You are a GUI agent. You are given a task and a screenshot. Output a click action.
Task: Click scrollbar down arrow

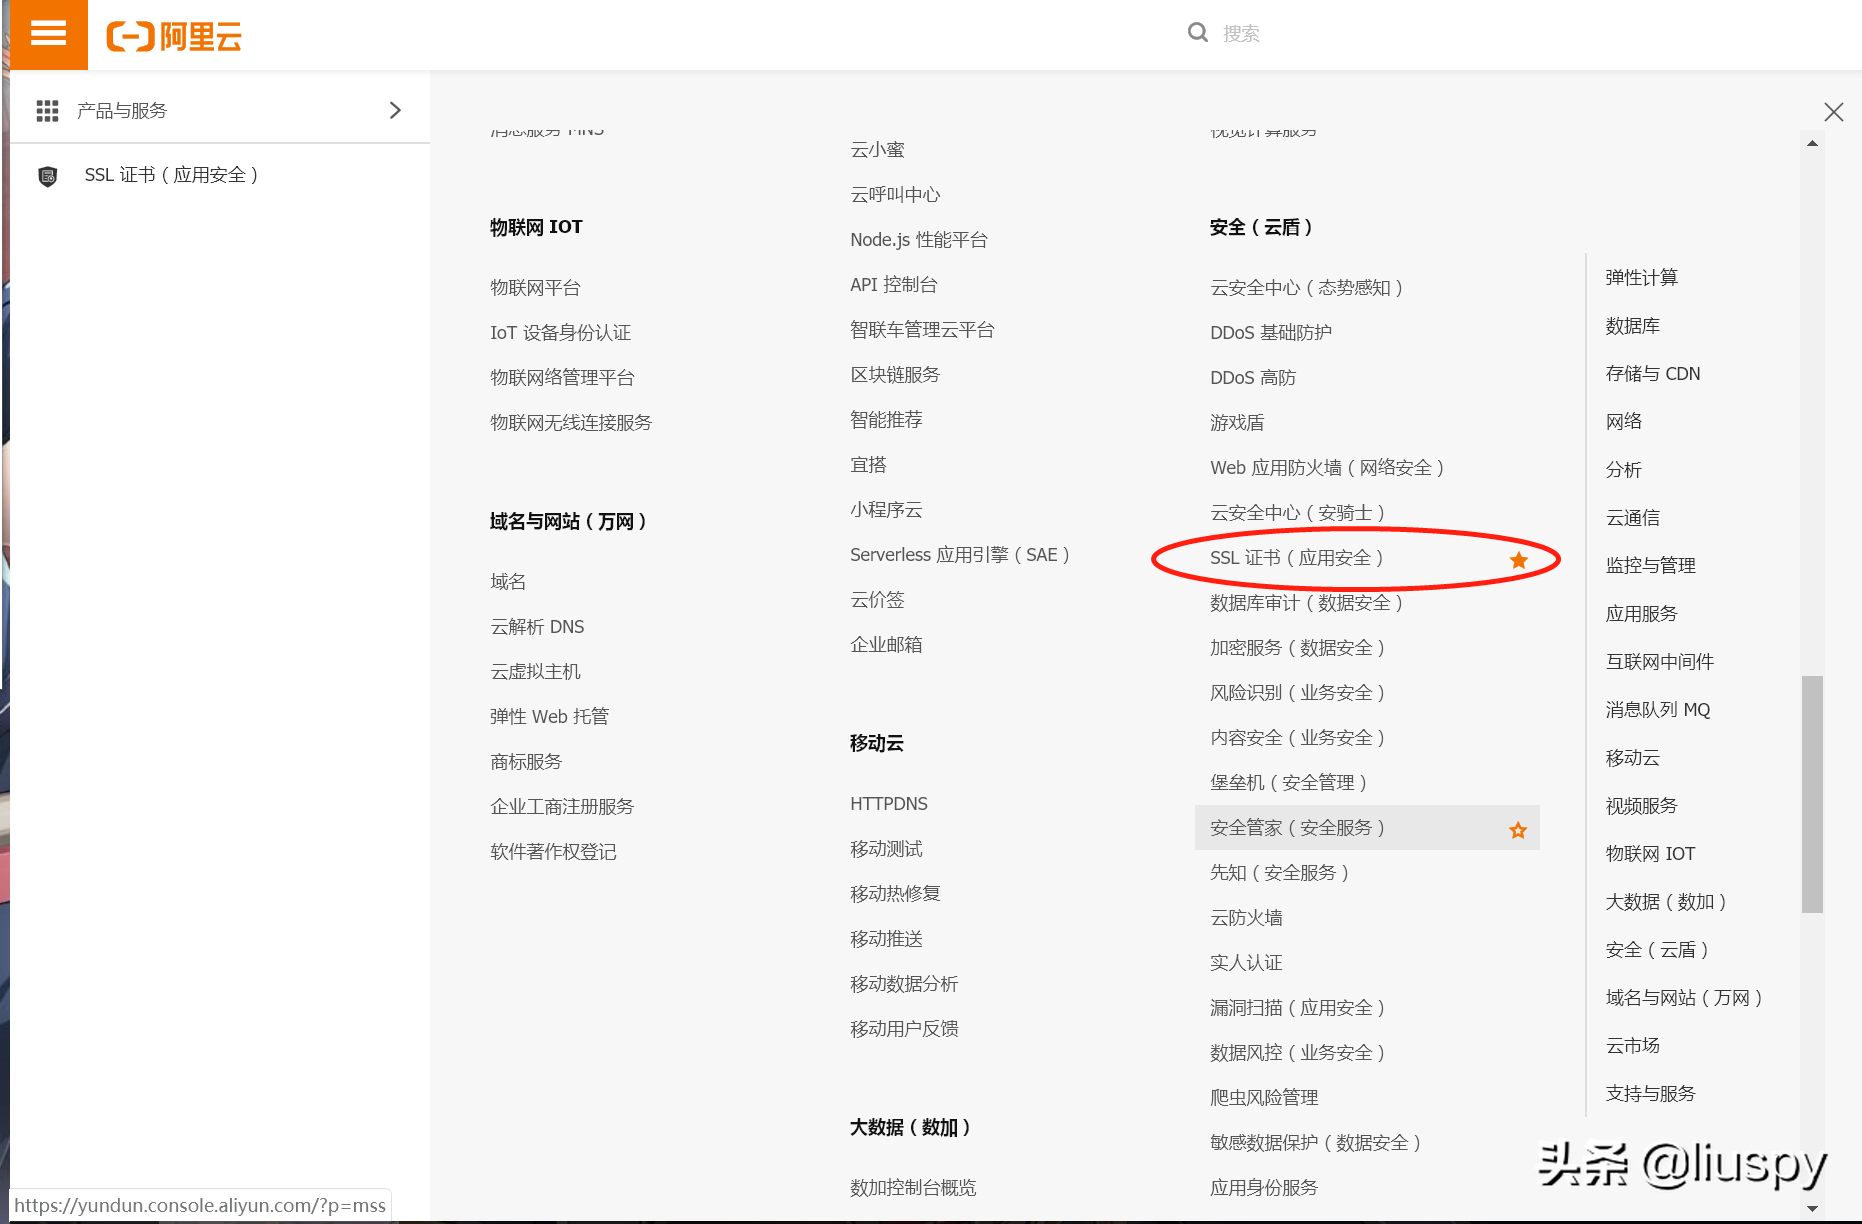pos(1812,1209)
